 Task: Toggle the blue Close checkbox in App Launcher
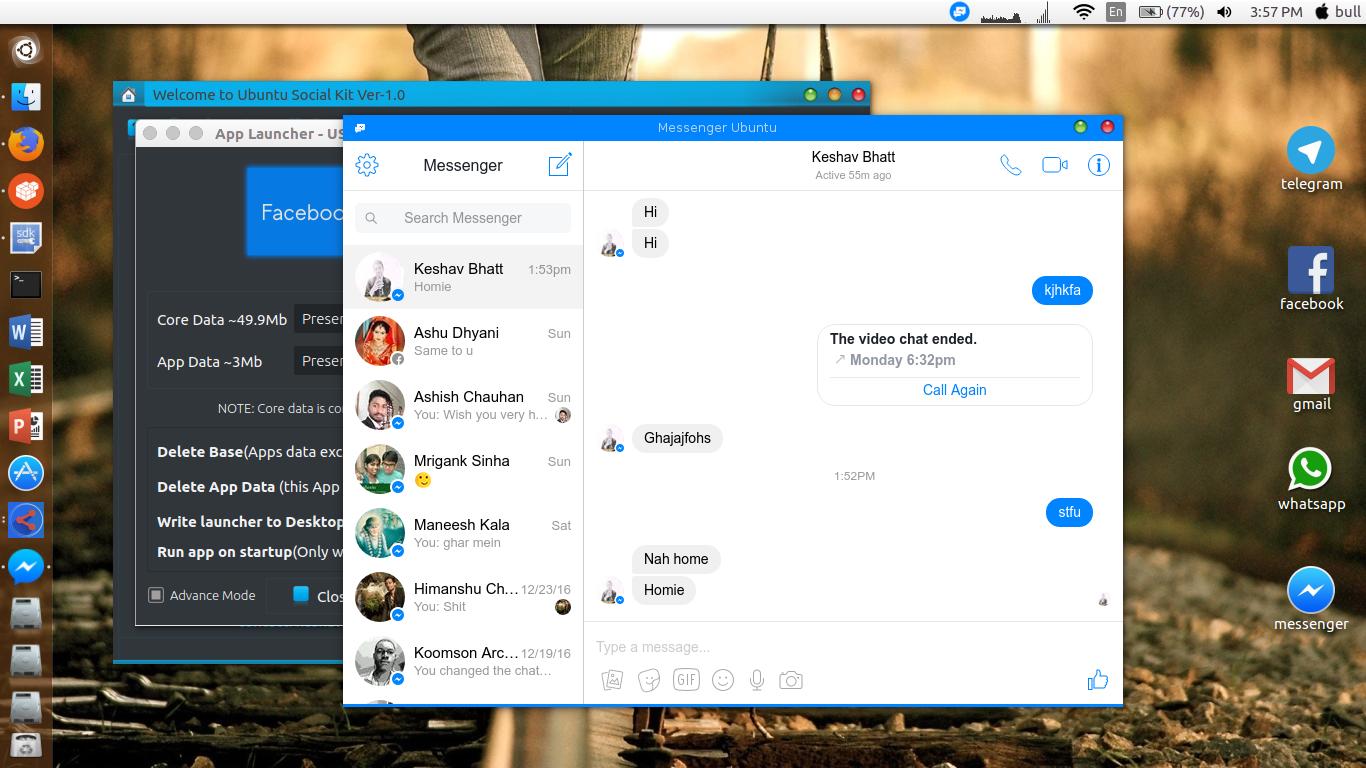click(301, 594)
